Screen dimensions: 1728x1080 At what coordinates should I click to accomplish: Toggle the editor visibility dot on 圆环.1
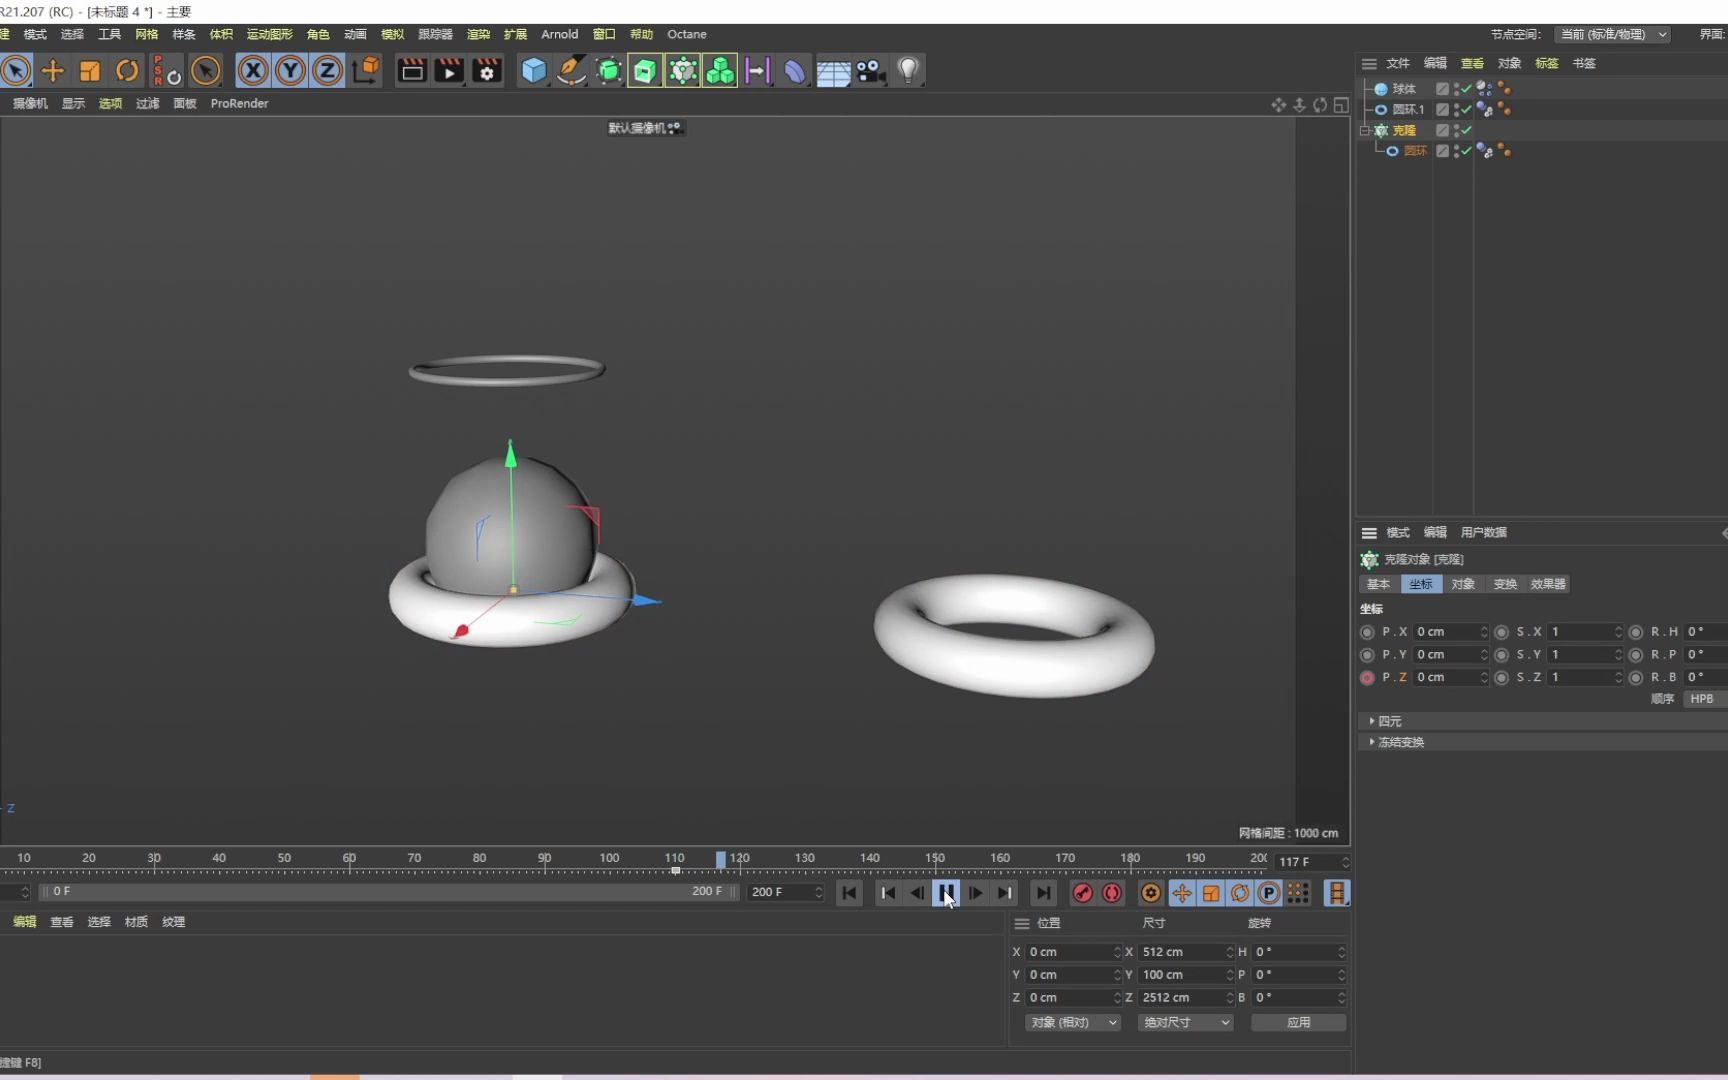[x=1457, y=106]
